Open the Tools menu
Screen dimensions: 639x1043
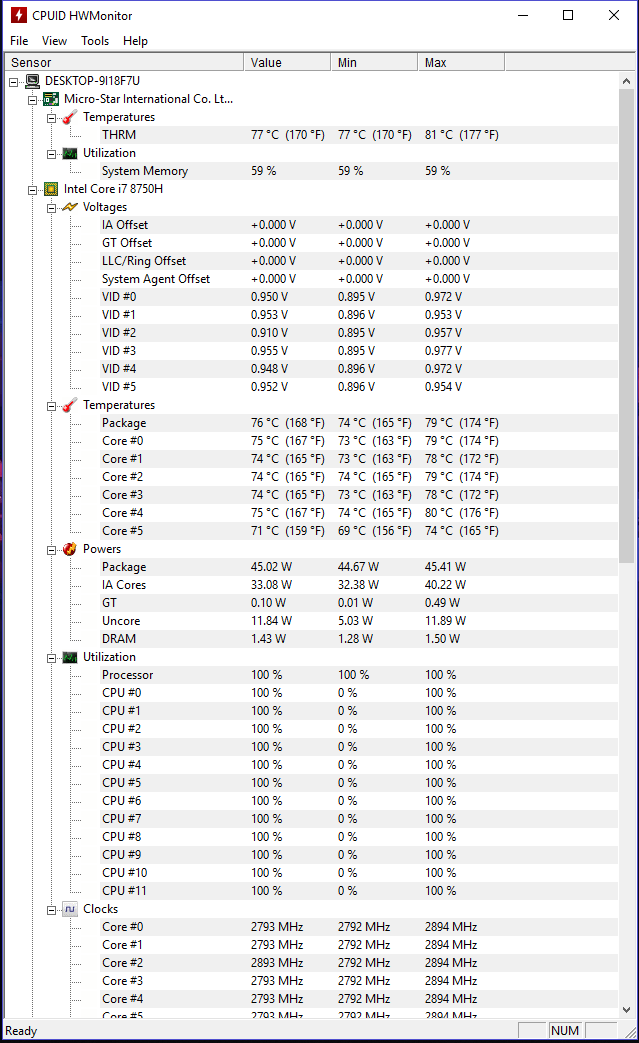click(x=95, y=41)
